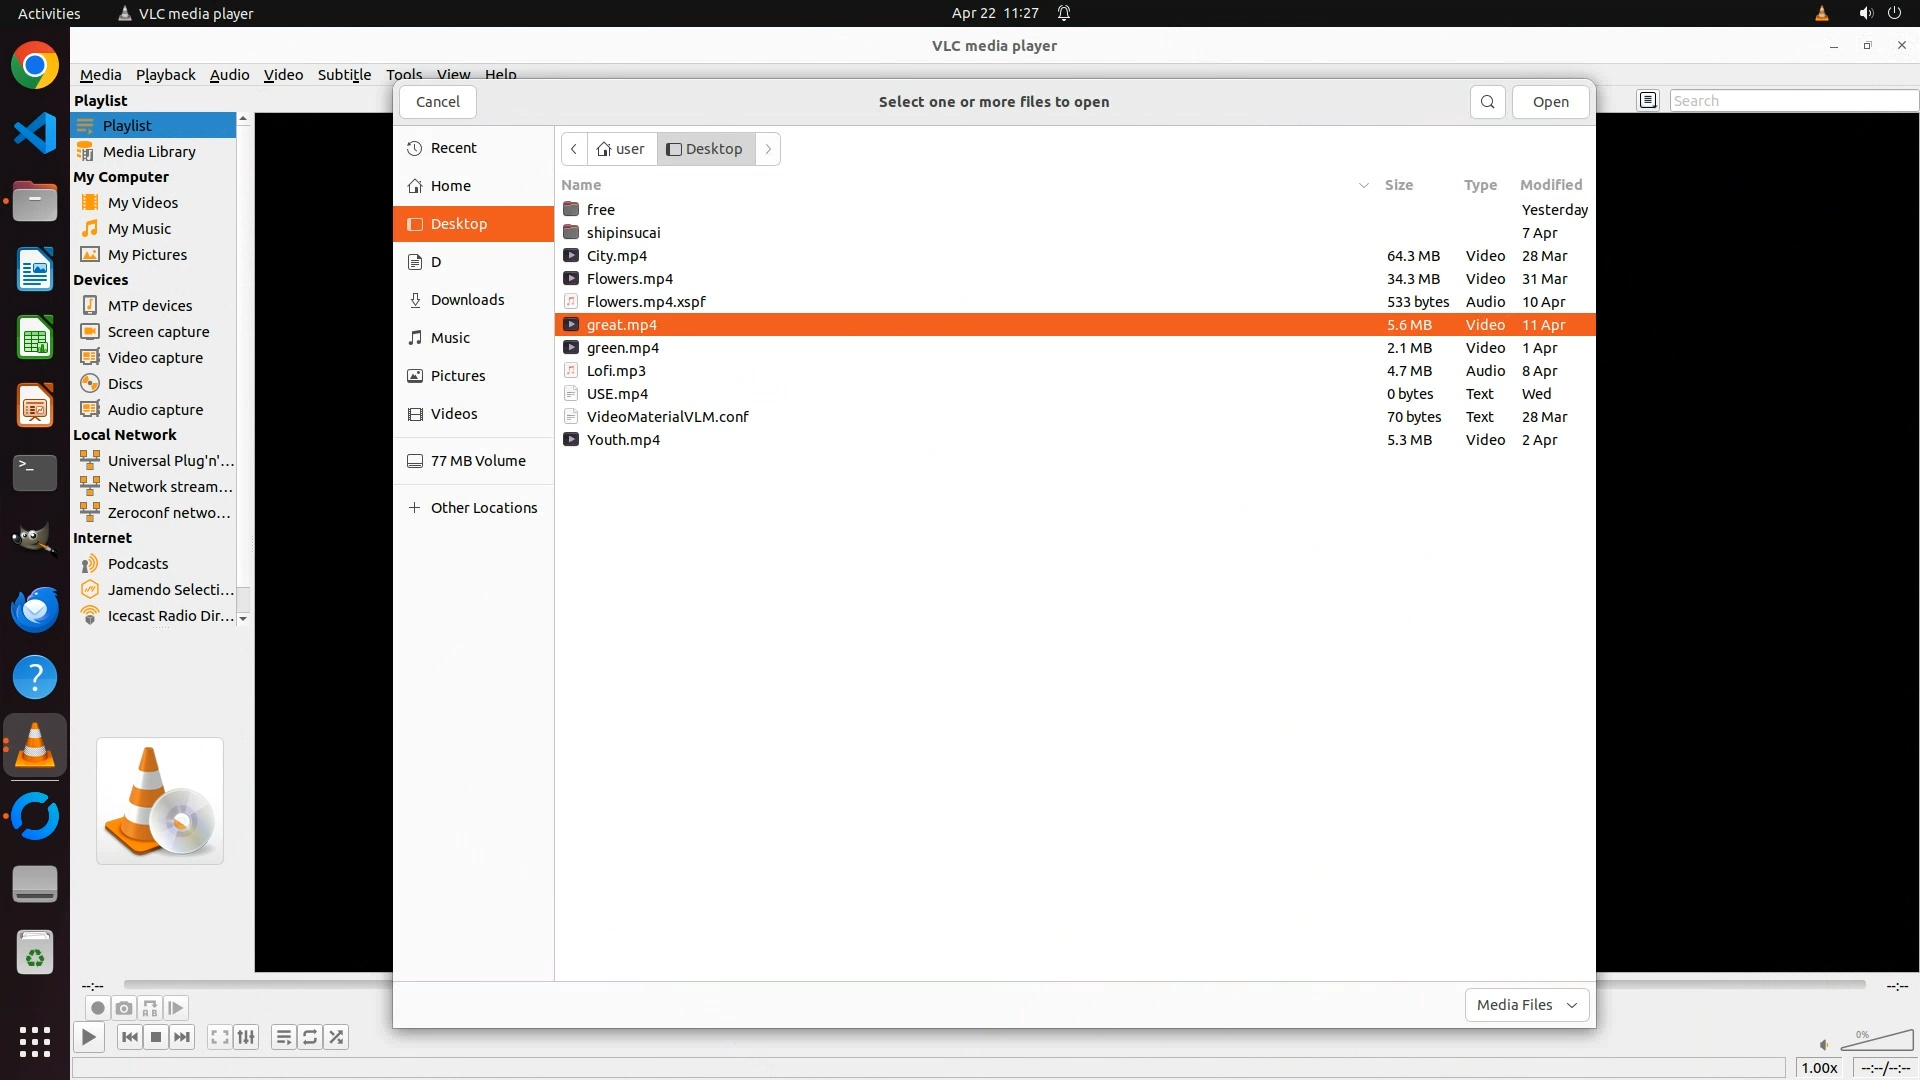Click the record button
1920x1080 pixels.
coord(97,1008)
